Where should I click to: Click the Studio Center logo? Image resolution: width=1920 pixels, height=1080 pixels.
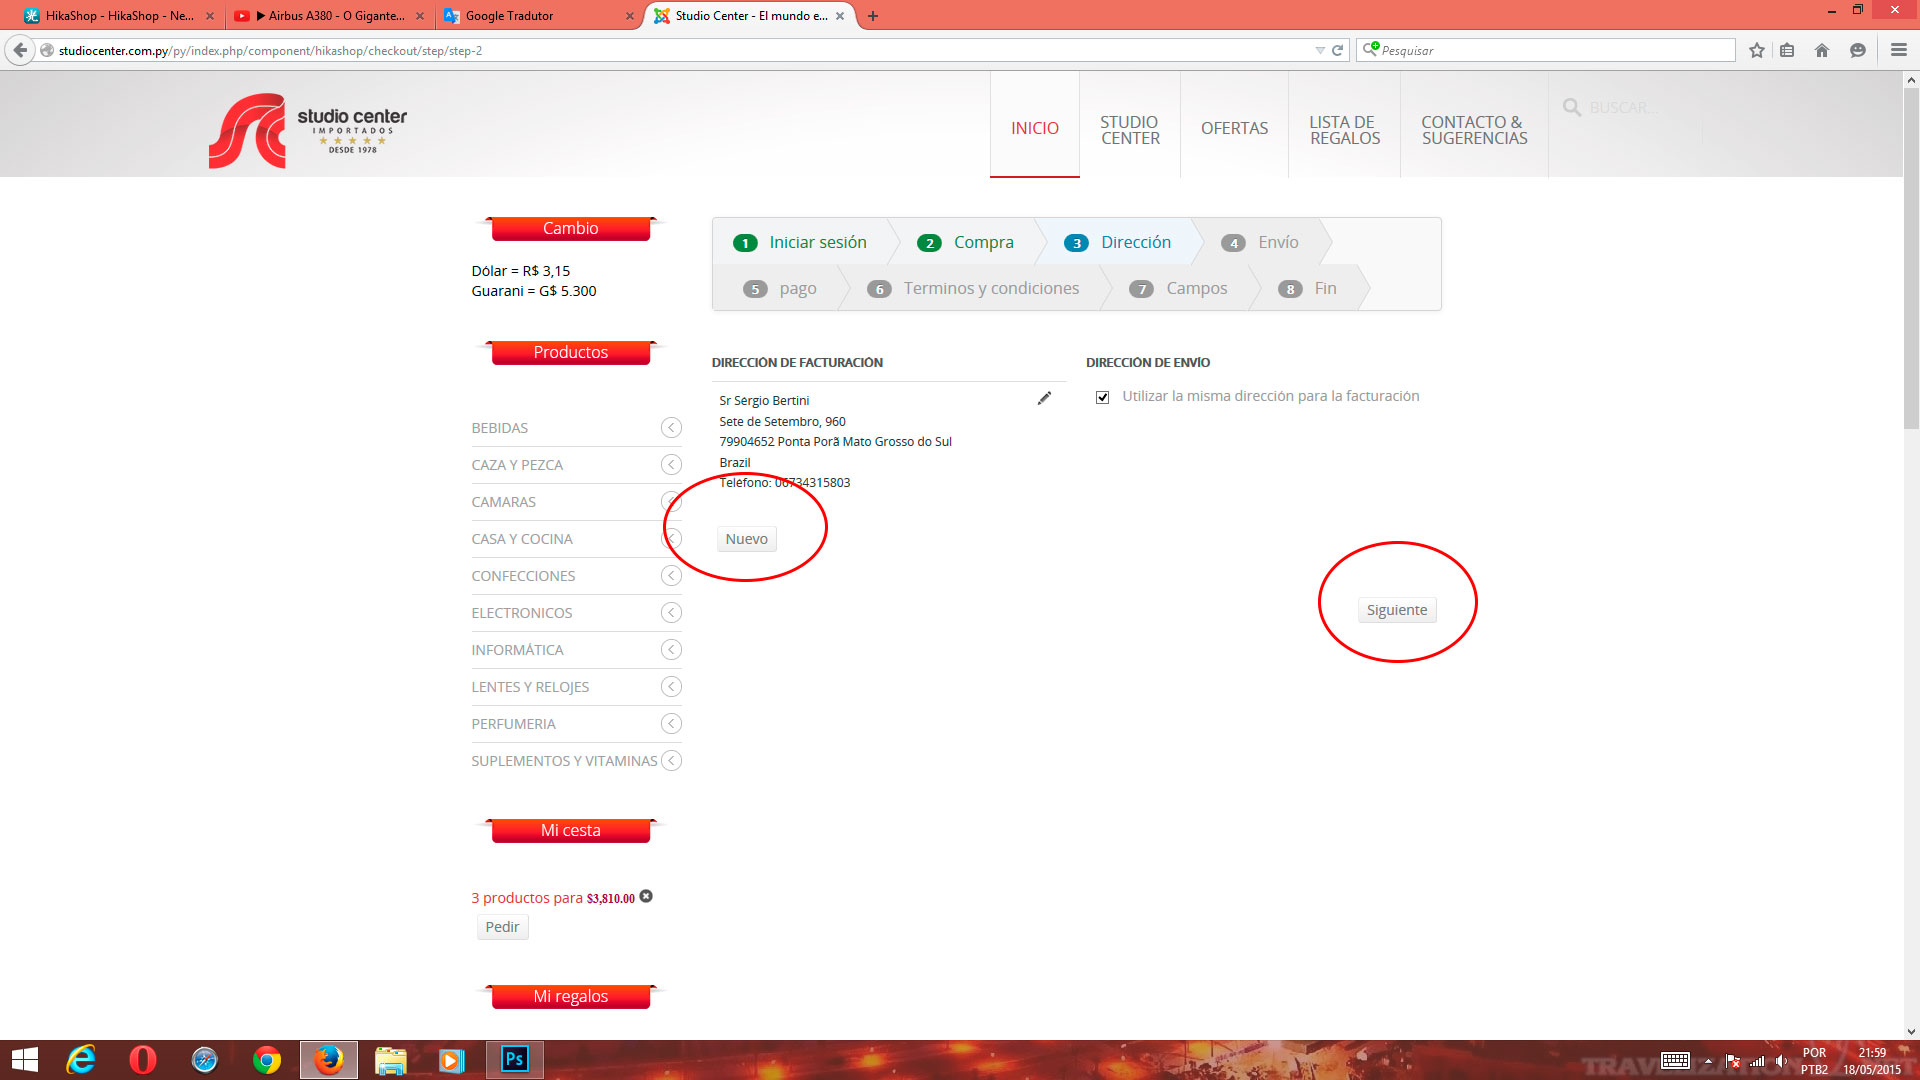pos(308,130)
